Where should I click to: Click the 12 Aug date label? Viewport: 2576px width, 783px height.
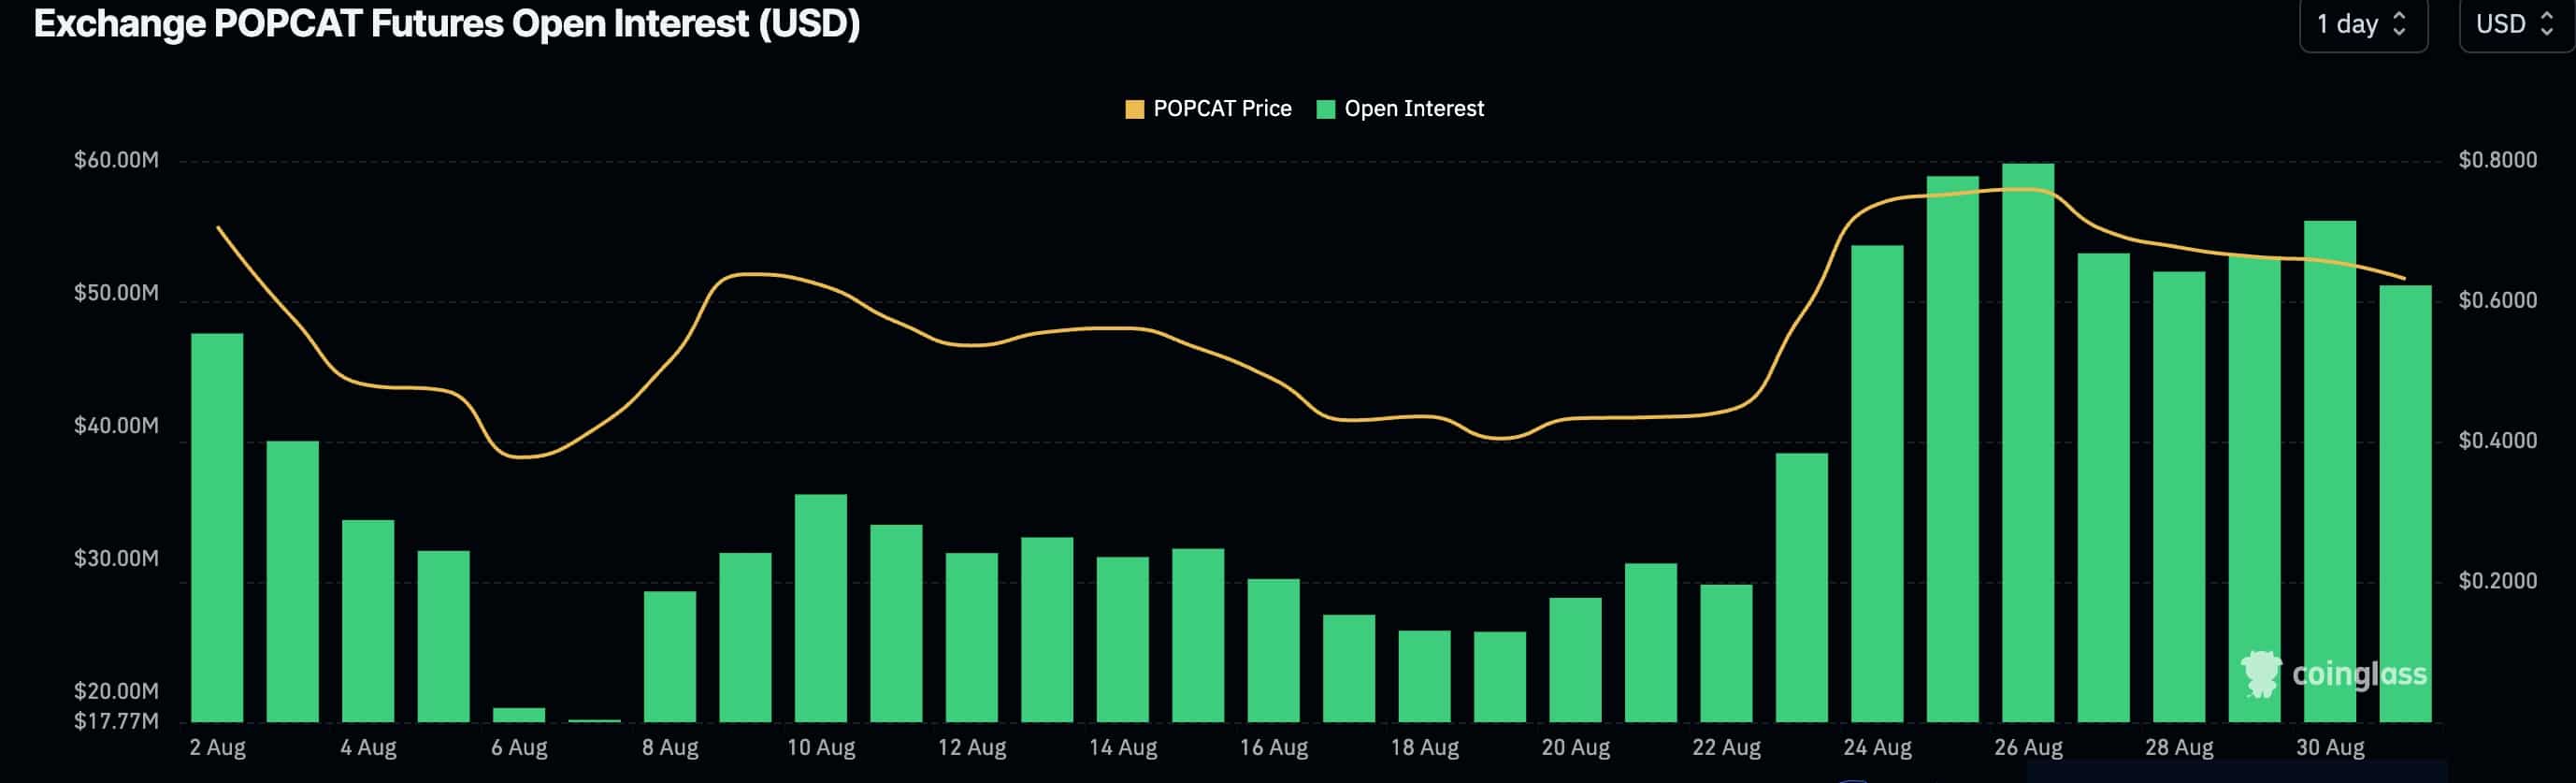tap(972, 748)
